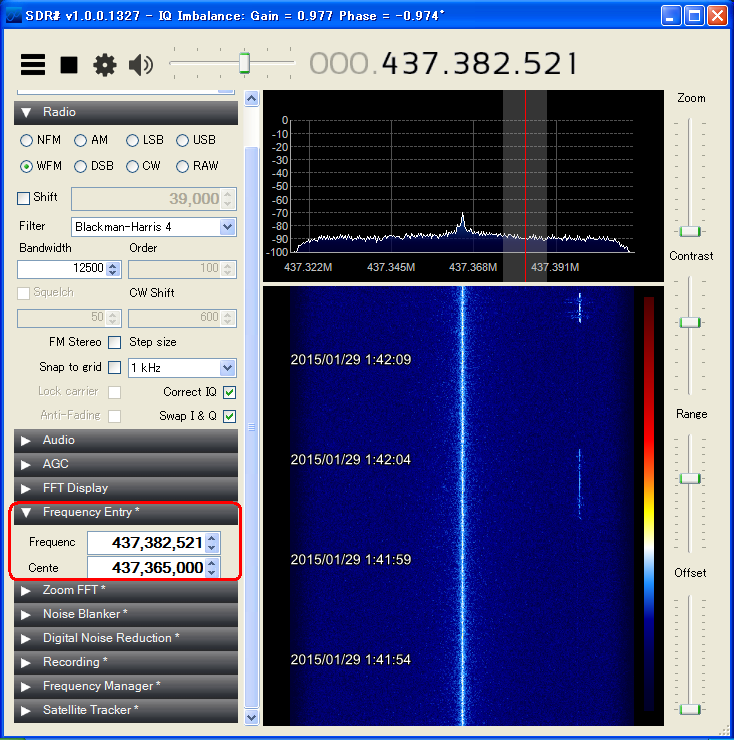Mute audio with the speaker icon

[x=141, y=65]
